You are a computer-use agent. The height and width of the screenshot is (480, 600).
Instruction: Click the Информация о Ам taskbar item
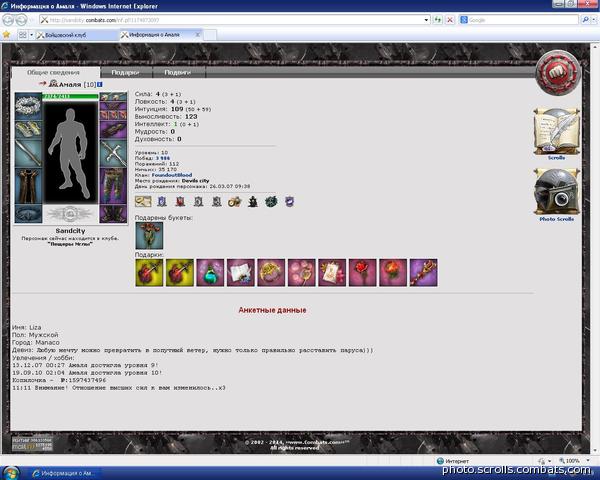(64, 473)
